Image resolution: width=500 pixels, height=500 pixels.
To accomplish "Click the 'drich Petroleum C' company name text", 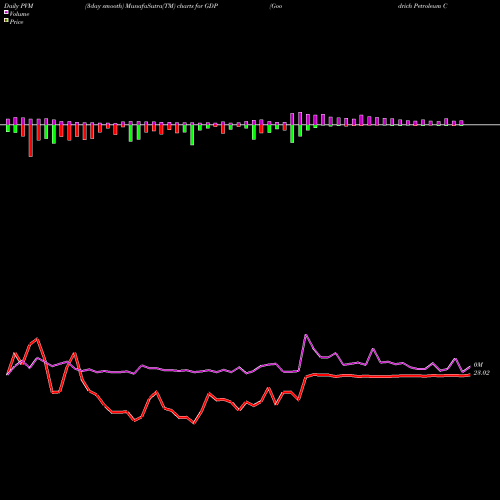I will 422,6.
